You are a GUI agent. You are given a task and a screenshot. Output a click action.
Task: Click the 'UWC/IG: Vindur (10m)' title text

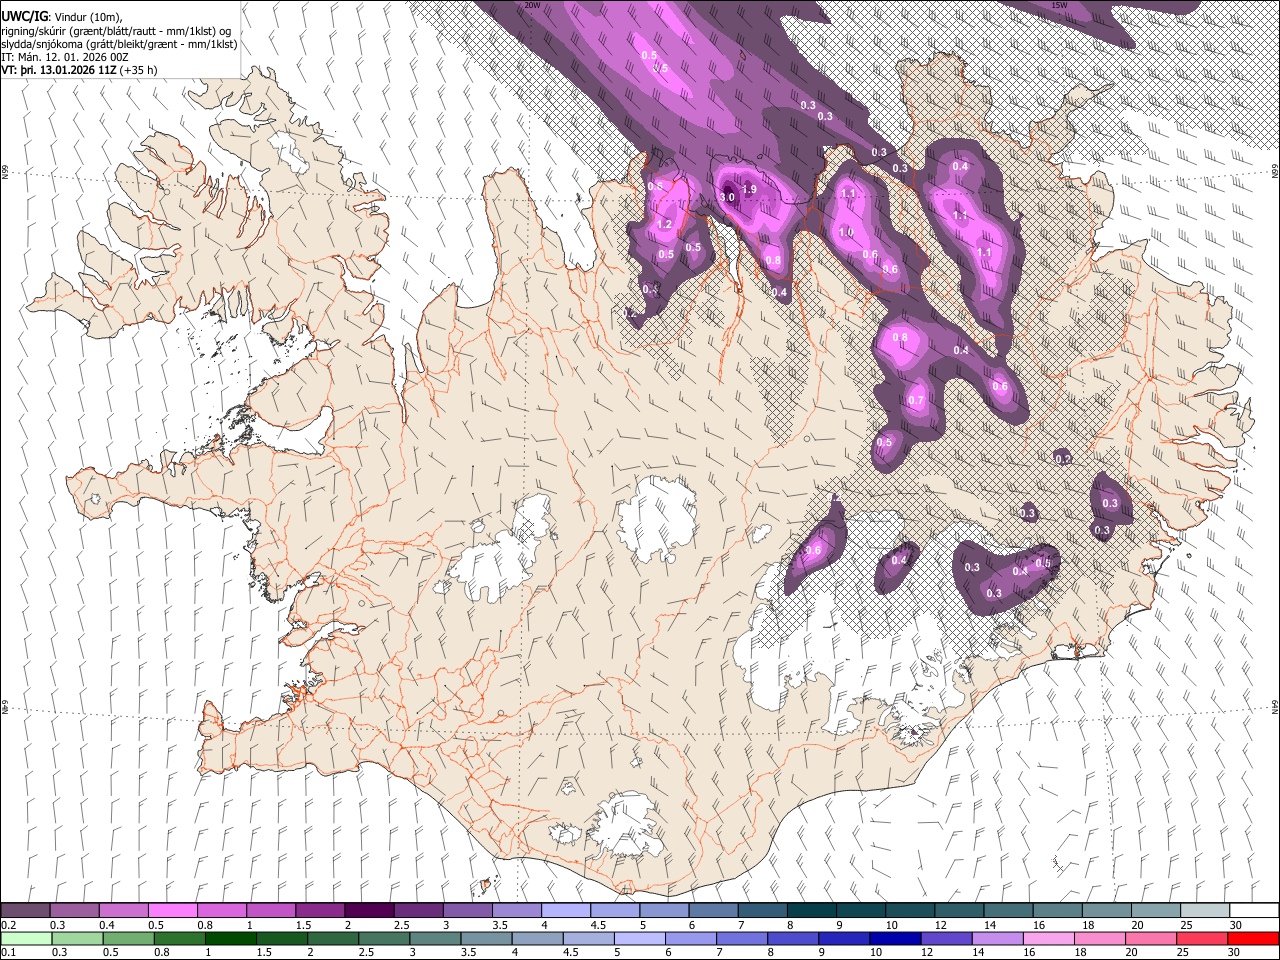[x=61, y=16]
